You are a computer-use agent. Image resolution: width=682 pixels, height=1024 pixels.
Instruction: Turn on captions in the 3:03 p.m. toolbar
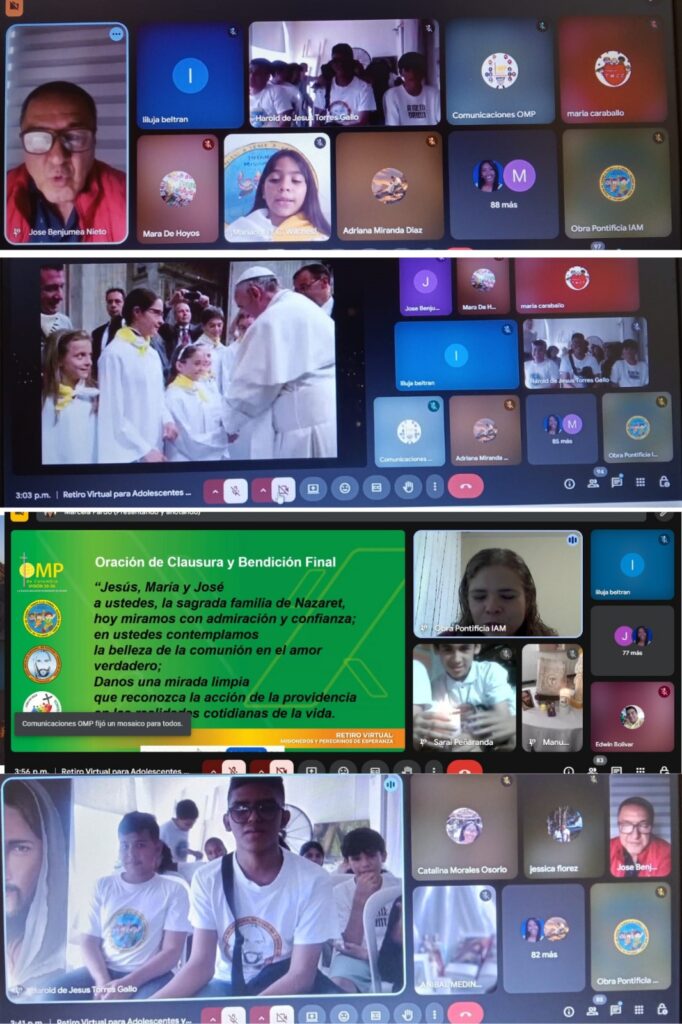pos(376,488)
